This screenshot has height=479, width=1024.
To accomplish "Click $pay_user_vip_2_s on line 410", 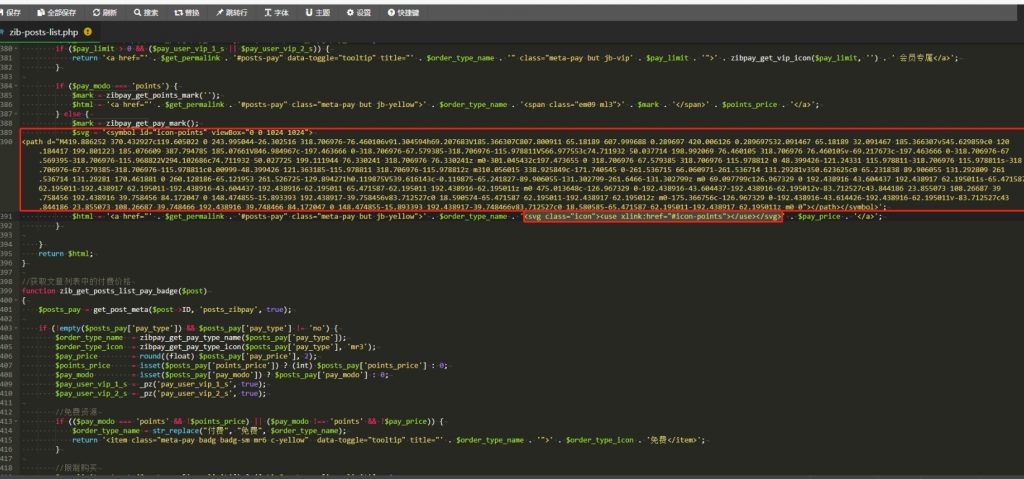I will [x=91, y=393].
